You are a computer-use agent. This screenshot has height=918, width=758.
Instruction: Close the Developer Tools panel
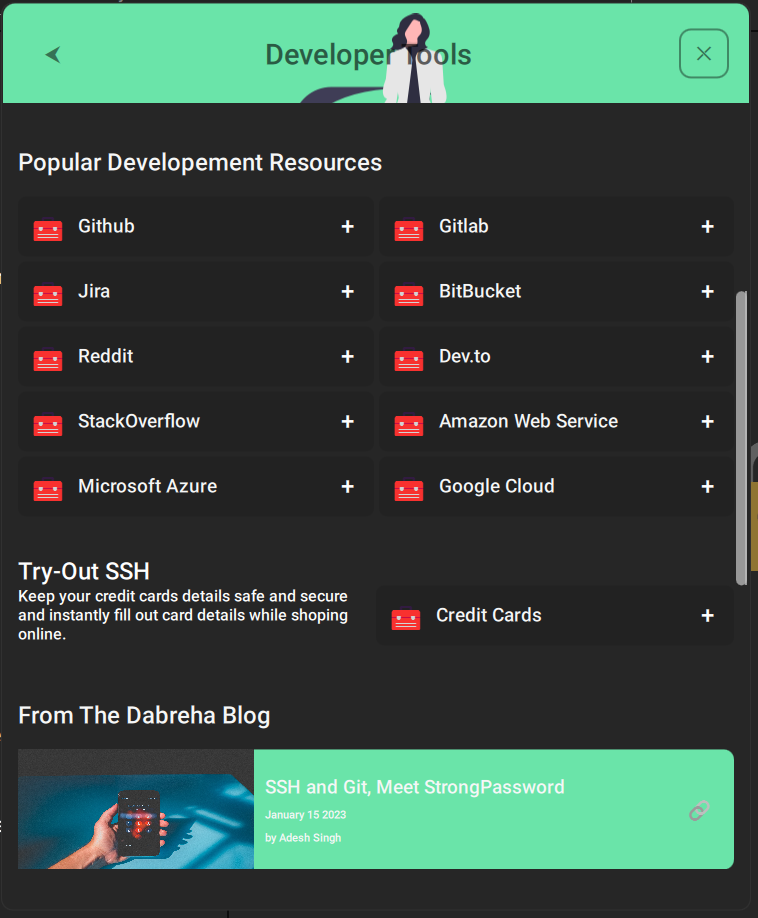pos(703,54)
